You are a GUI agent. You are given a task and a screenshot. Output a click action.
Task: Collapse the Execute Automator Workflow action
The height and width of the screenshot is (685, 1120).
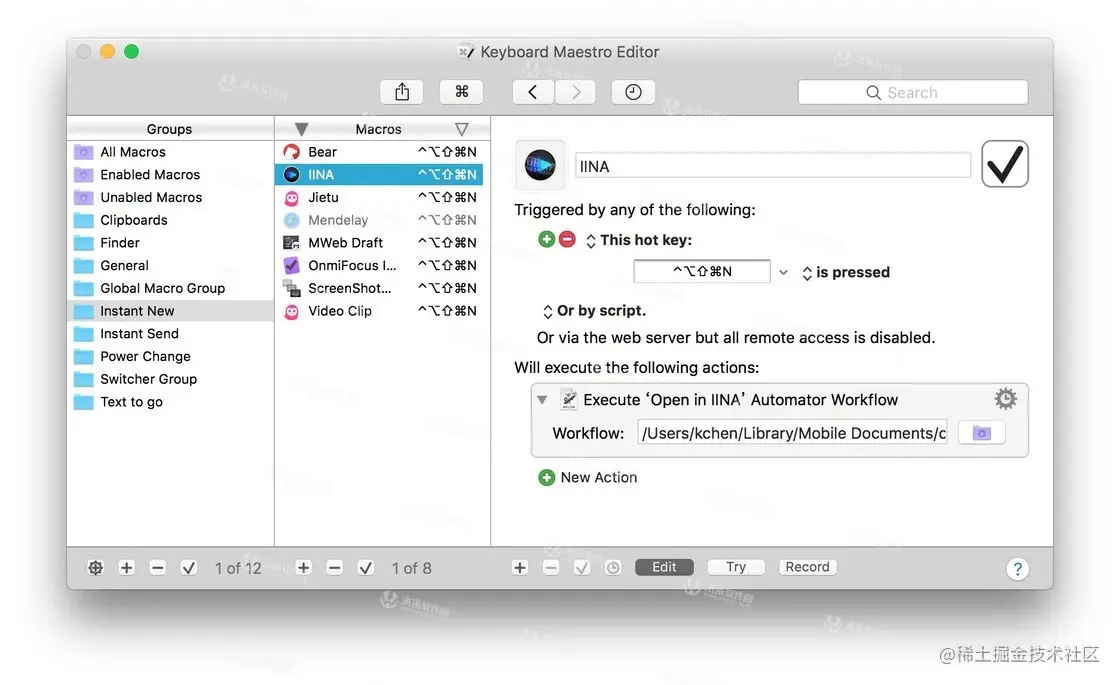click(542, 400)
